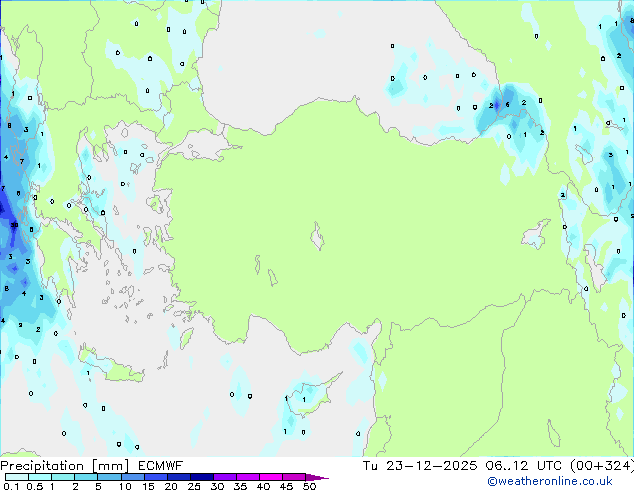Click the 1–2 mm legend swatch
The width and height of the screenshot is (634, 490).
[x=63, y=477]
